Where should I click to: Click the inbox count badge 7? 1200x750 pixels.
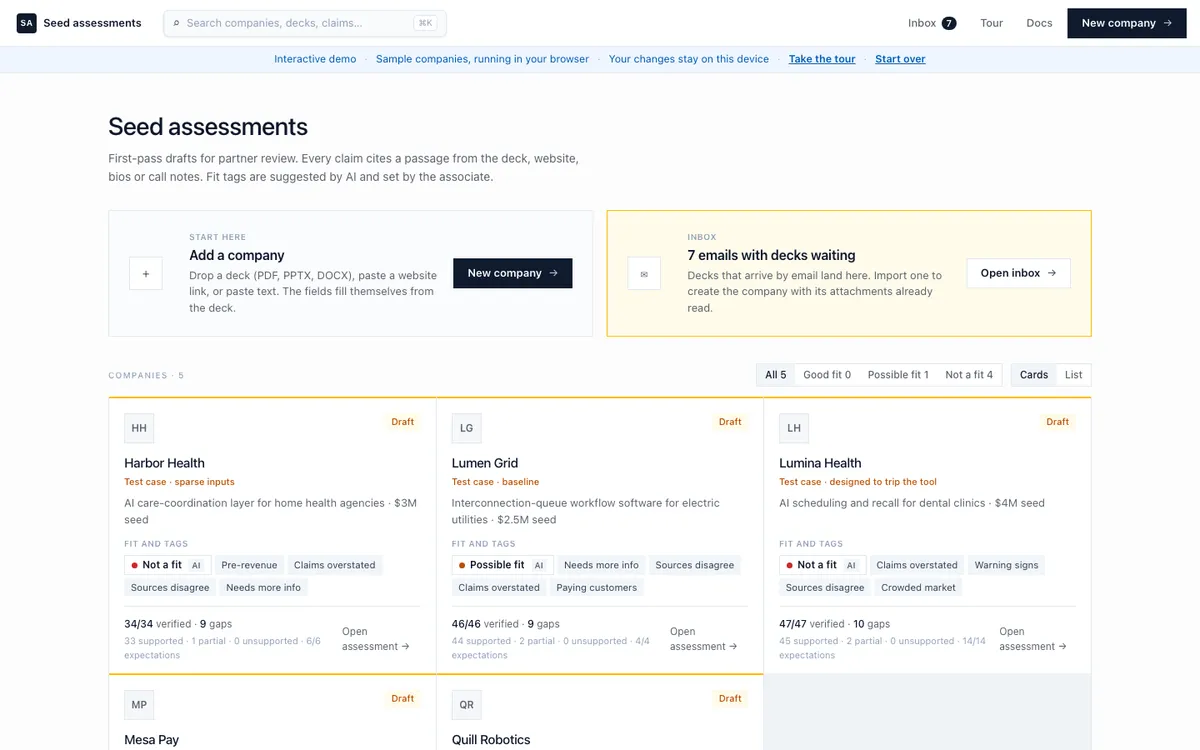pyautogui.click(x=949, y=23)
